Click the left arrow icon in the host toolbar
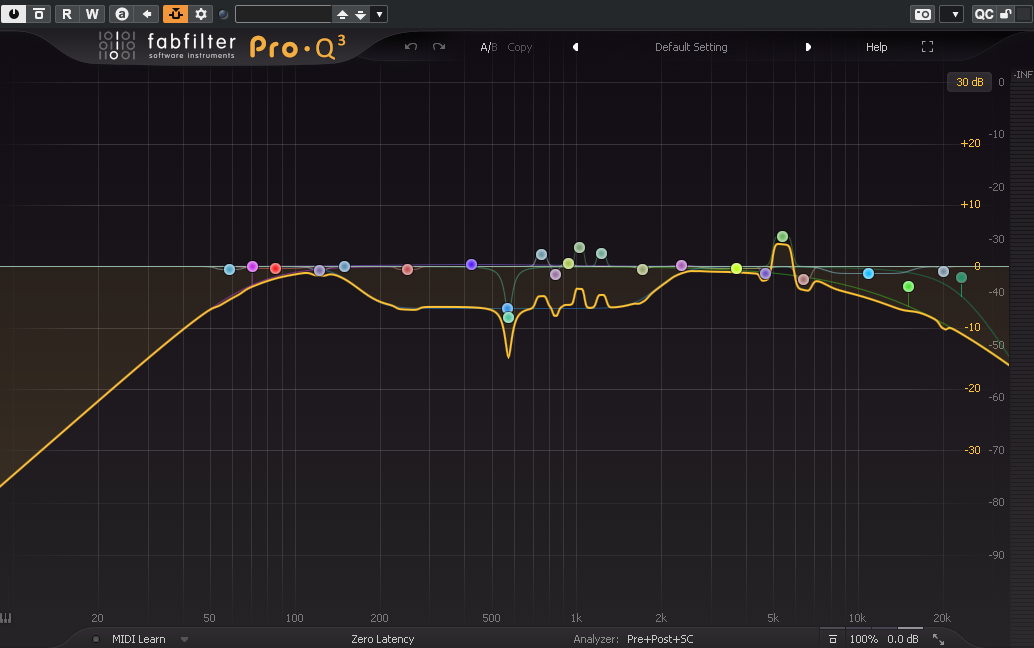The width and height of the screenshot is (1034, 648). [147, 14]
